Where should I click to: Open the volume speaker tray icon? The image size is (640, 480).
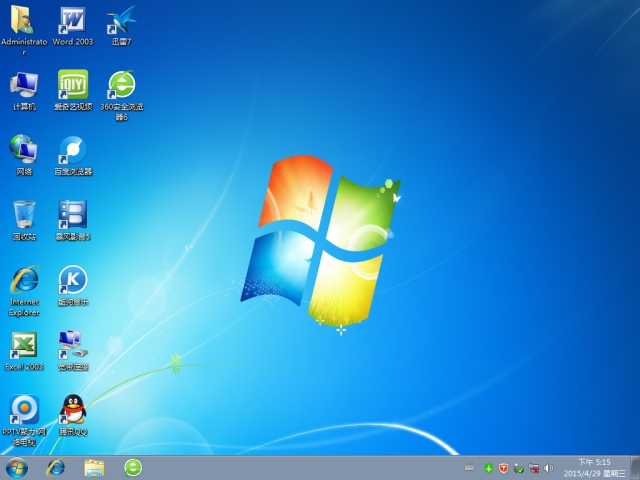tap(549, 468)
